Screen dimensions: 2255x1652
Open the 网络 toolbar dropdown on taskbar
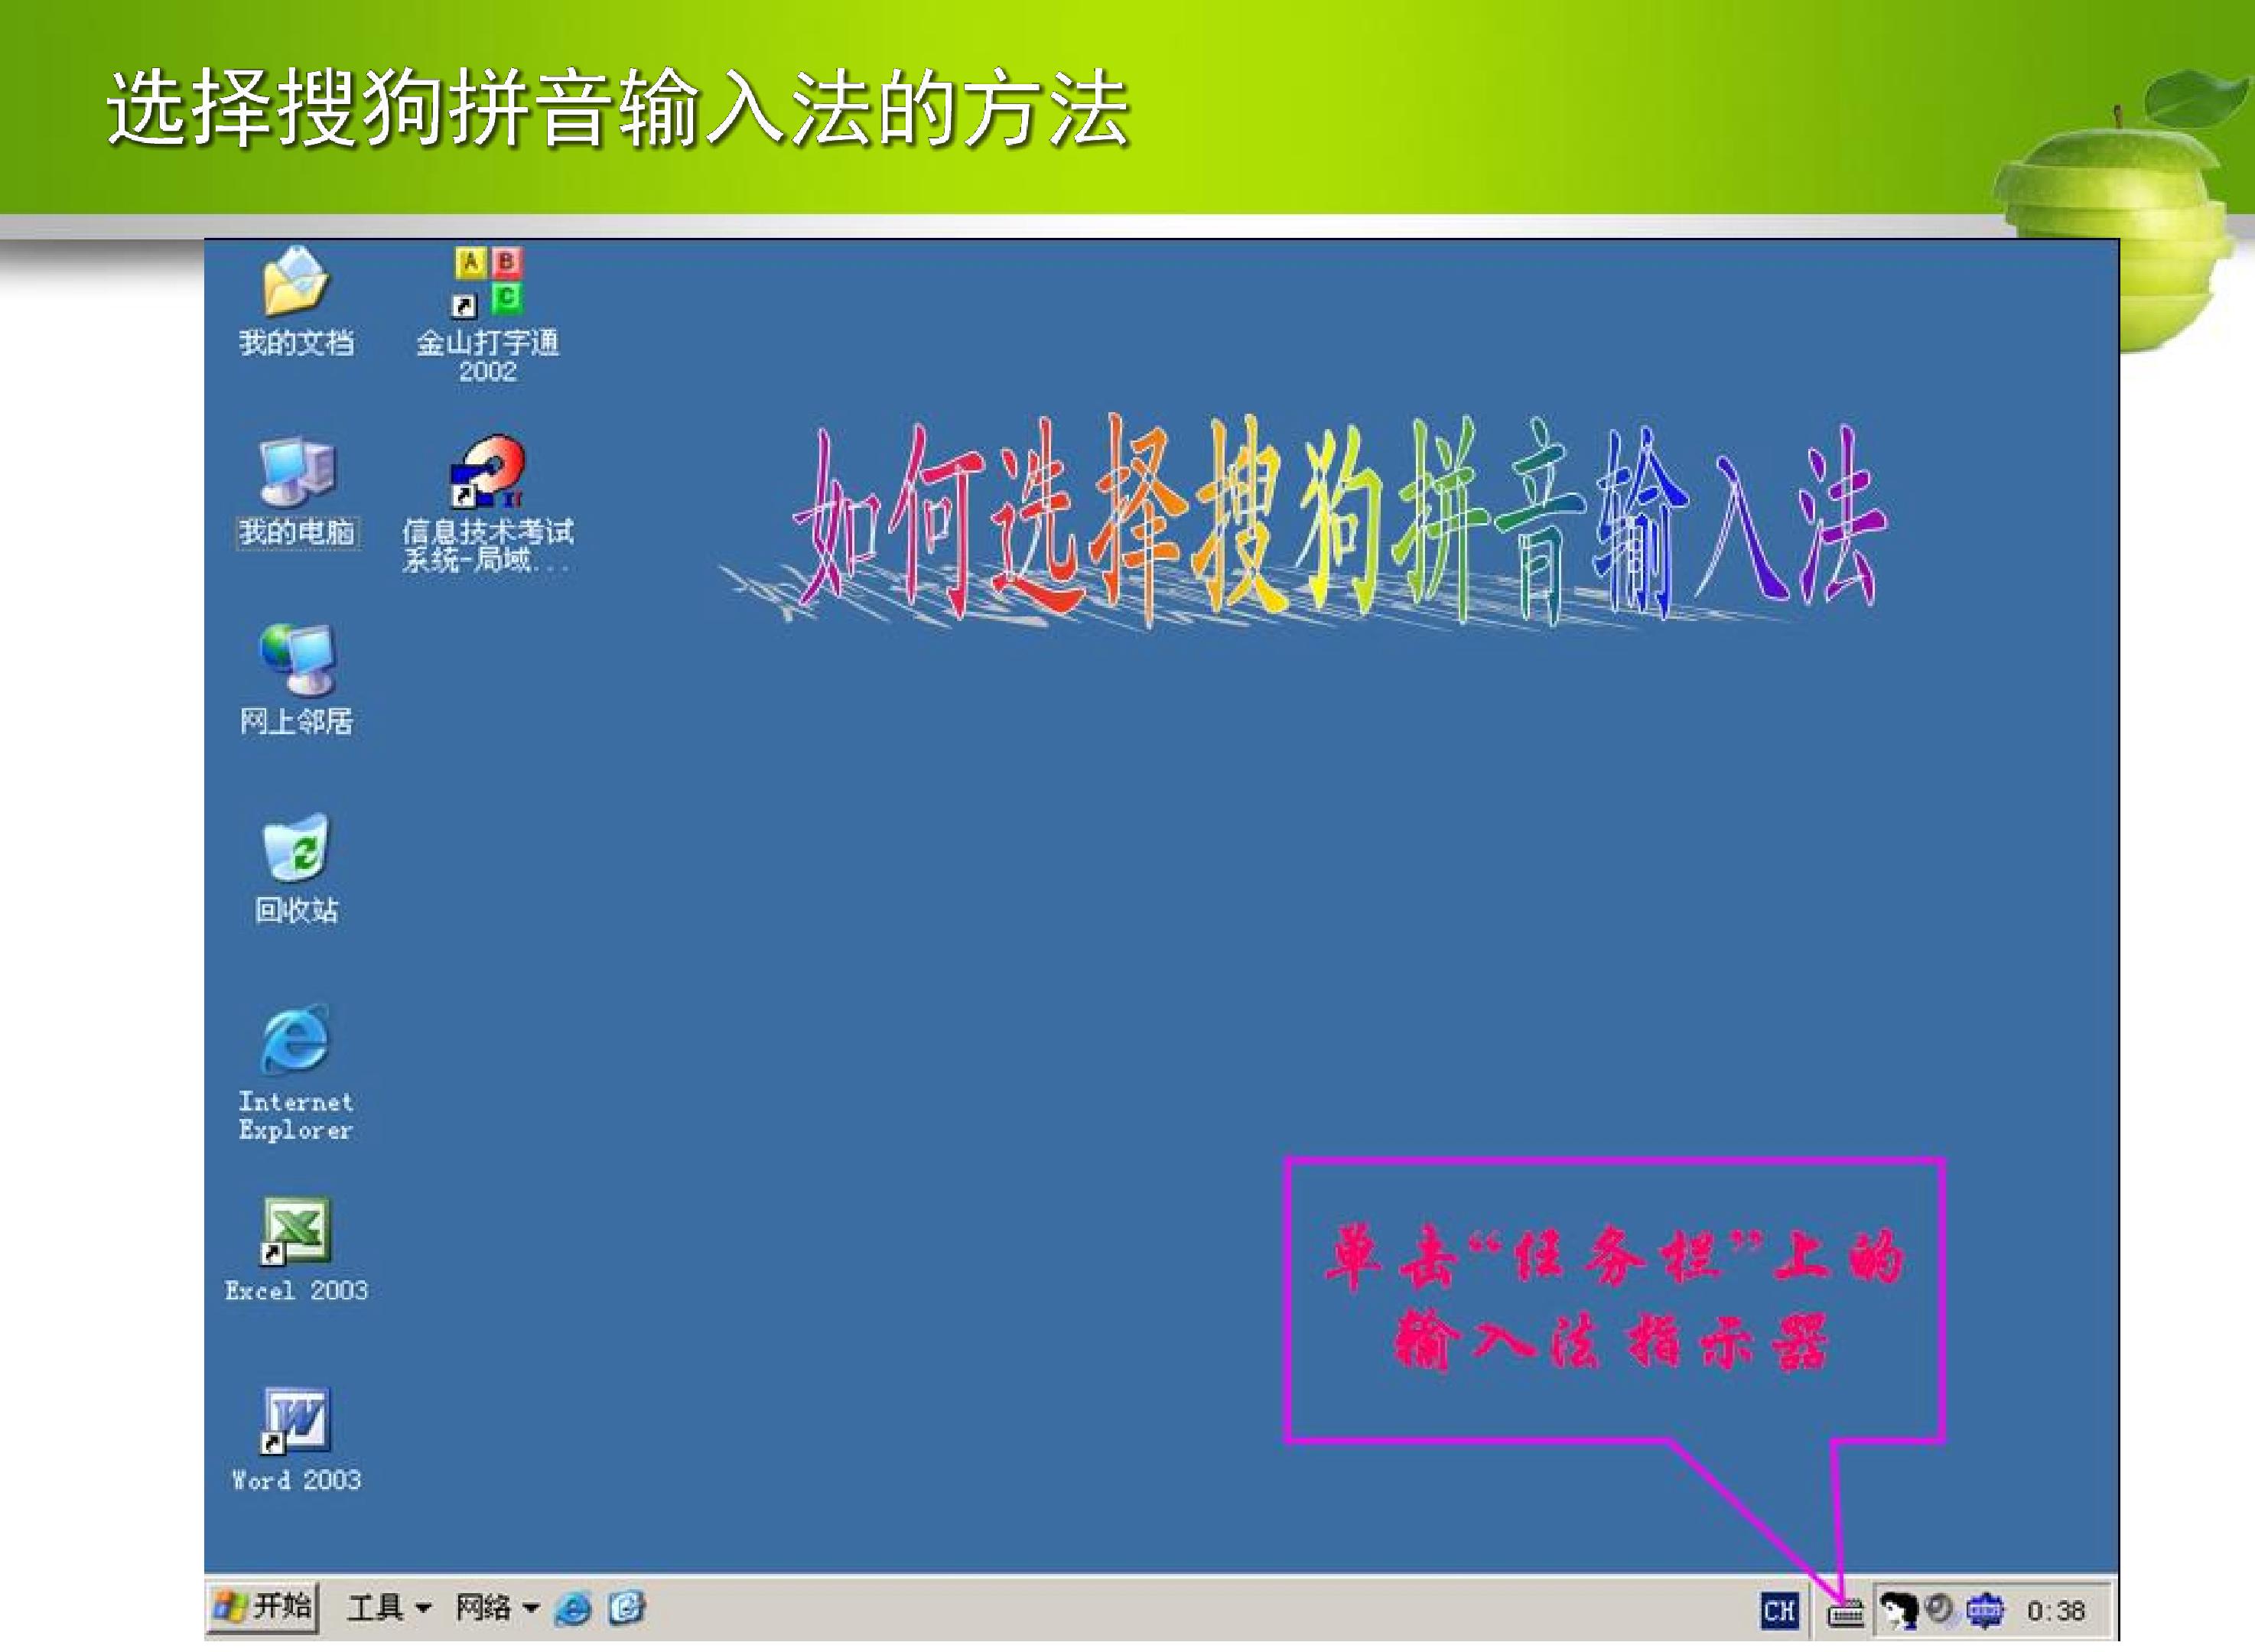click(x=497, y=1608)
